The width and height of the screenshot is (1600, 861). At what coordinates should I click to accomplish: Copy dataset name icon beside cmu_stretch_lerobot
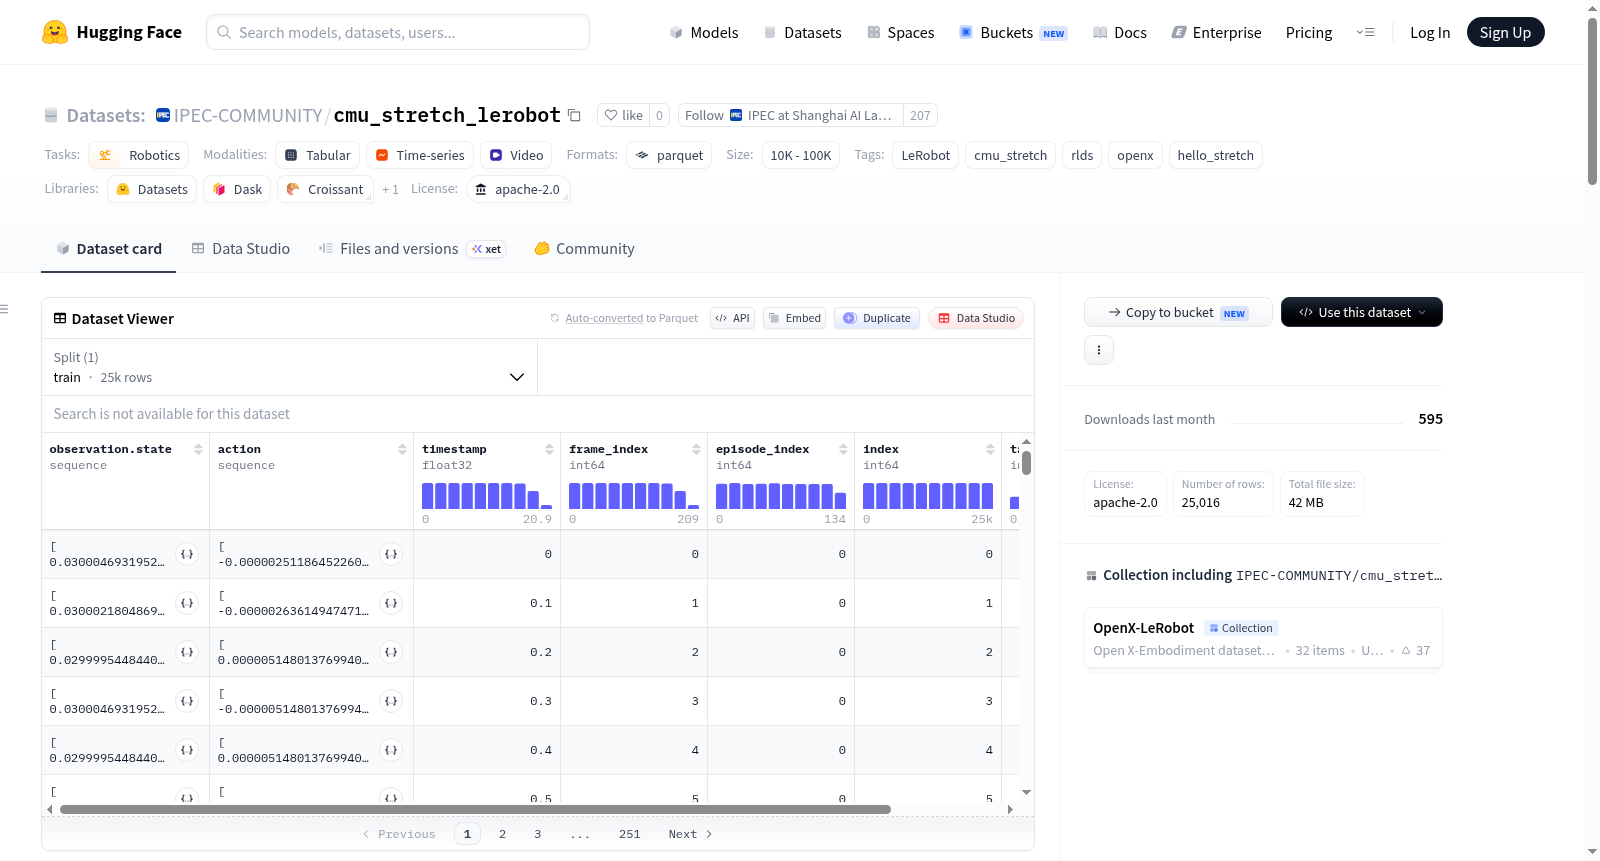[574, 115]
